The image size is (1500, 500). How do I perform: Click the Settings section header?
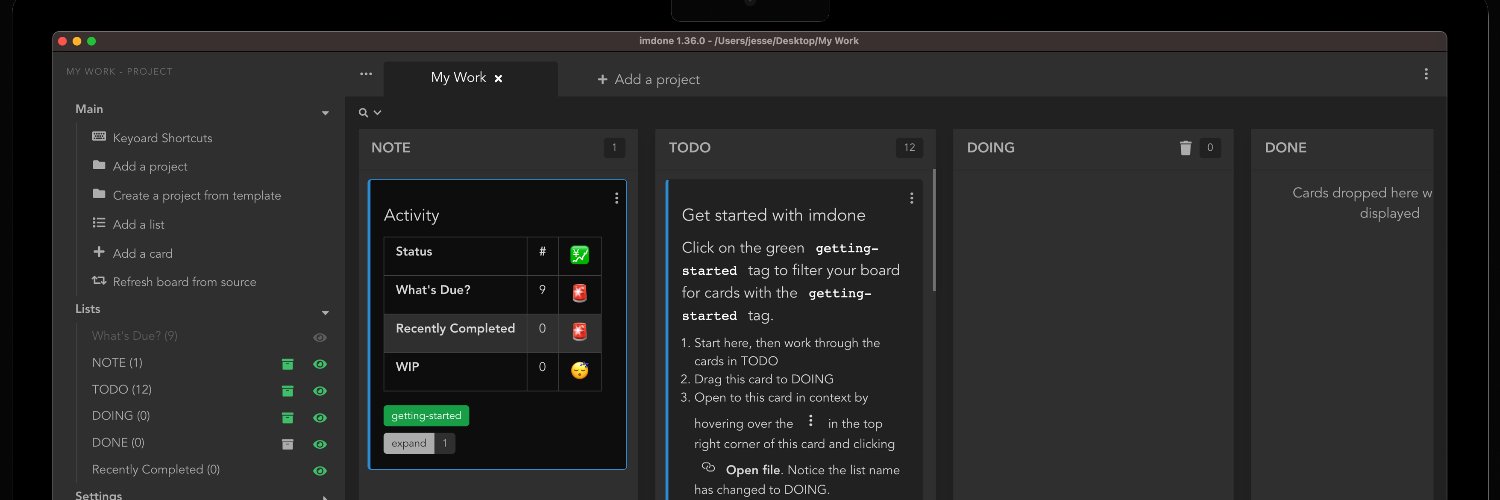pos(99,496)
